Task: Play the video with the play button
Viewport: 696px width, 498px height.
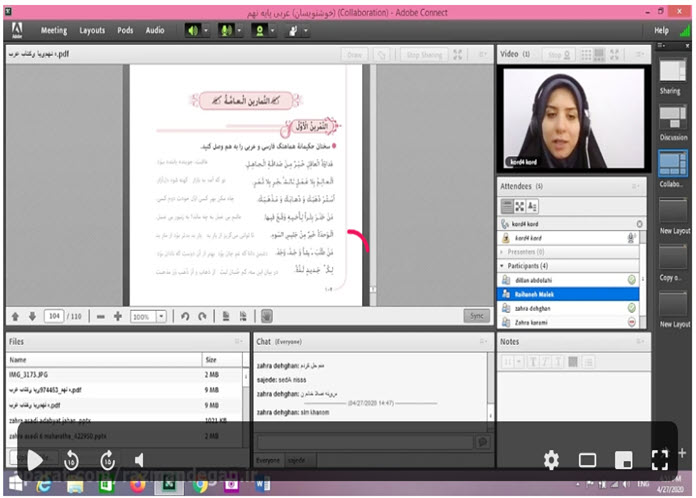Action: pos(35,460)
